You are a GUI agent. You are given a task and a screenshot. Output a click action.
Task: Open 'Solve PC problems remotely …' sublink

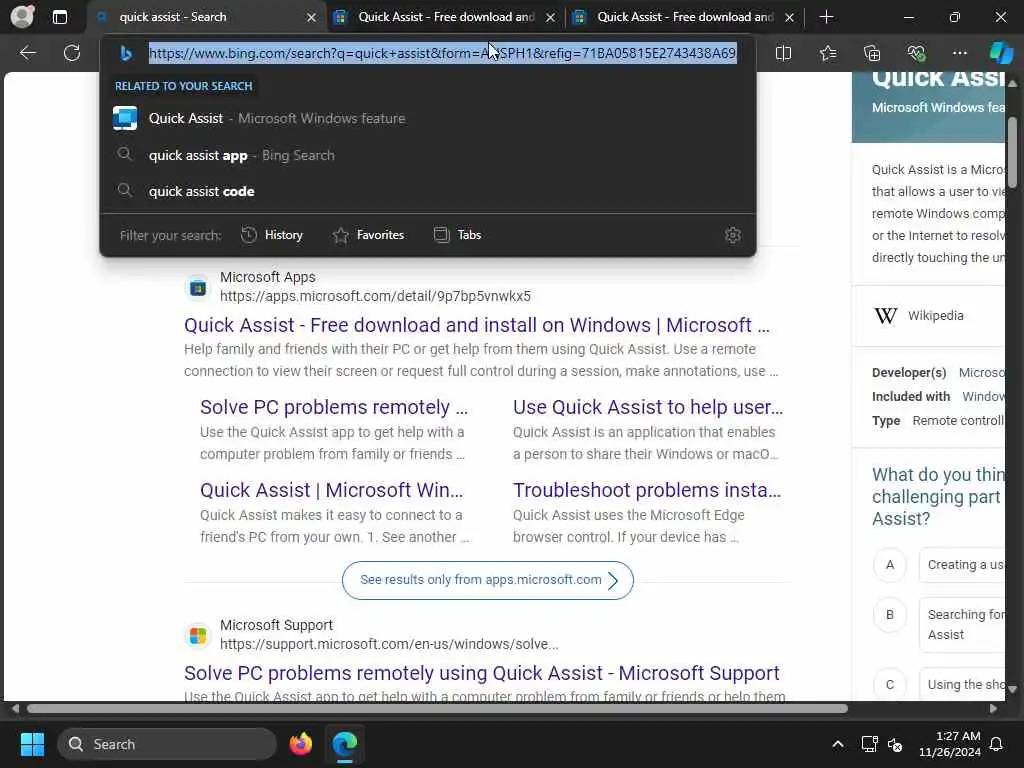334,408
